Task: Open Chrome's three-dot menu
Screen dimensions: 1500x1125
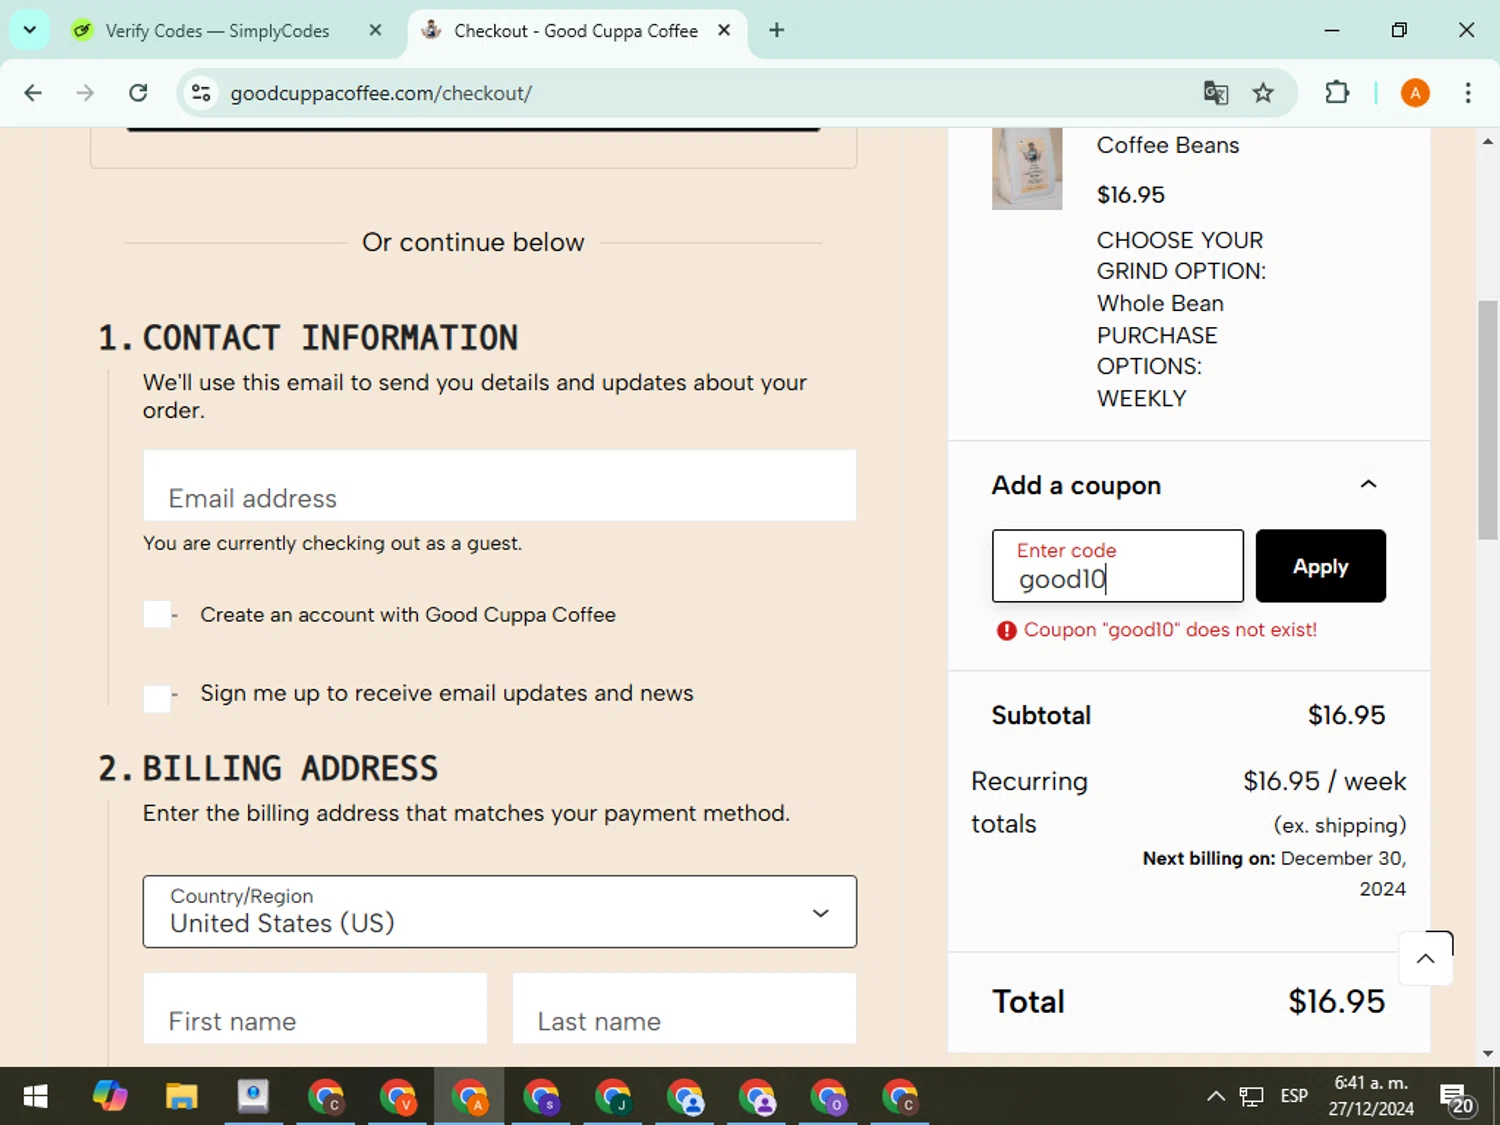Action: (1467, 93)
